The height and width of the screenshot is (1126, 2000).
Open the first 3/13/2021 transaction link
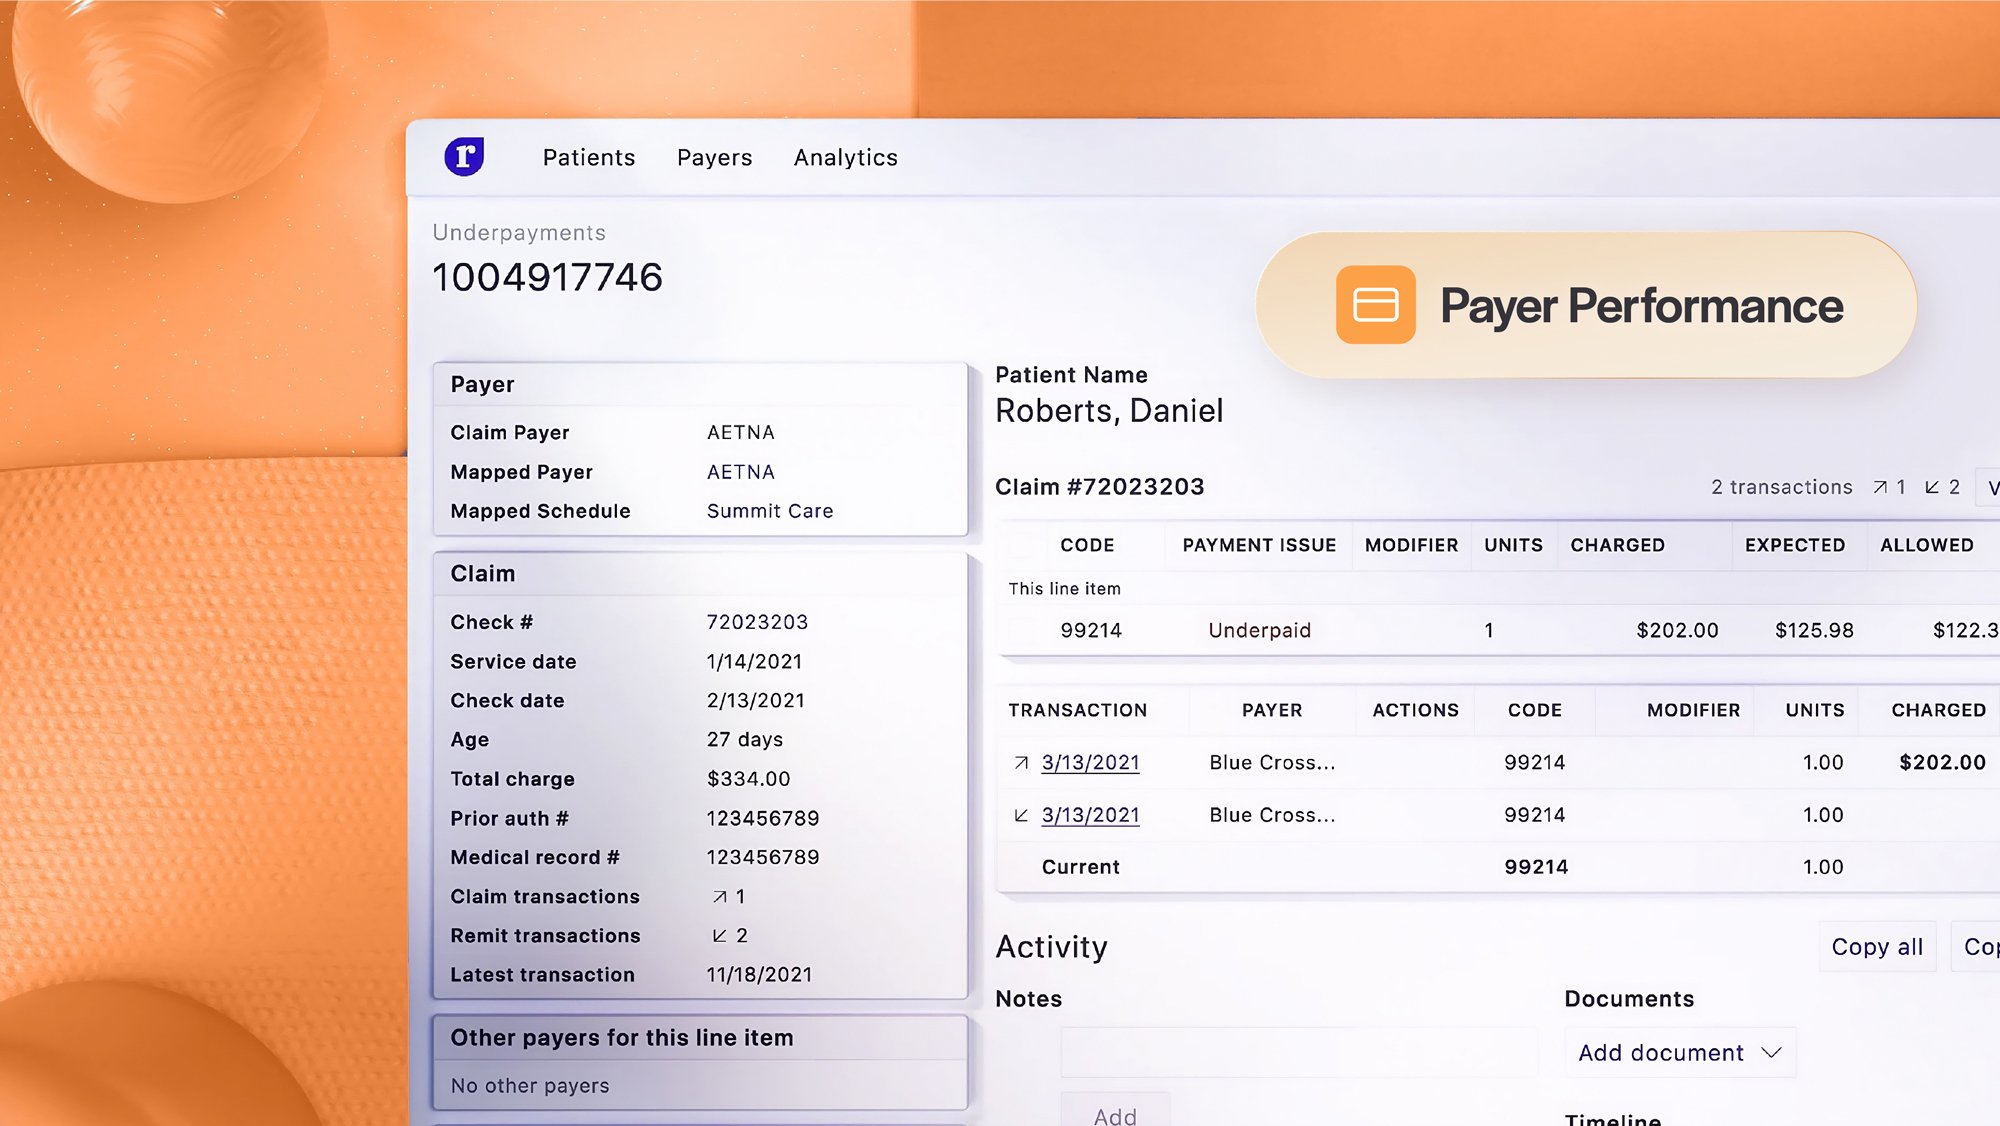1090,762
